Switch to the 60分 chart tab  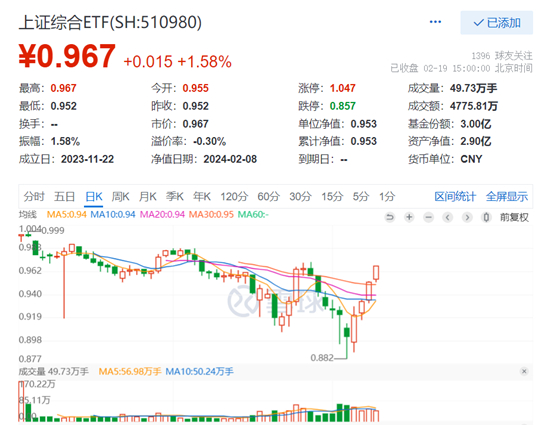[269, 196]
